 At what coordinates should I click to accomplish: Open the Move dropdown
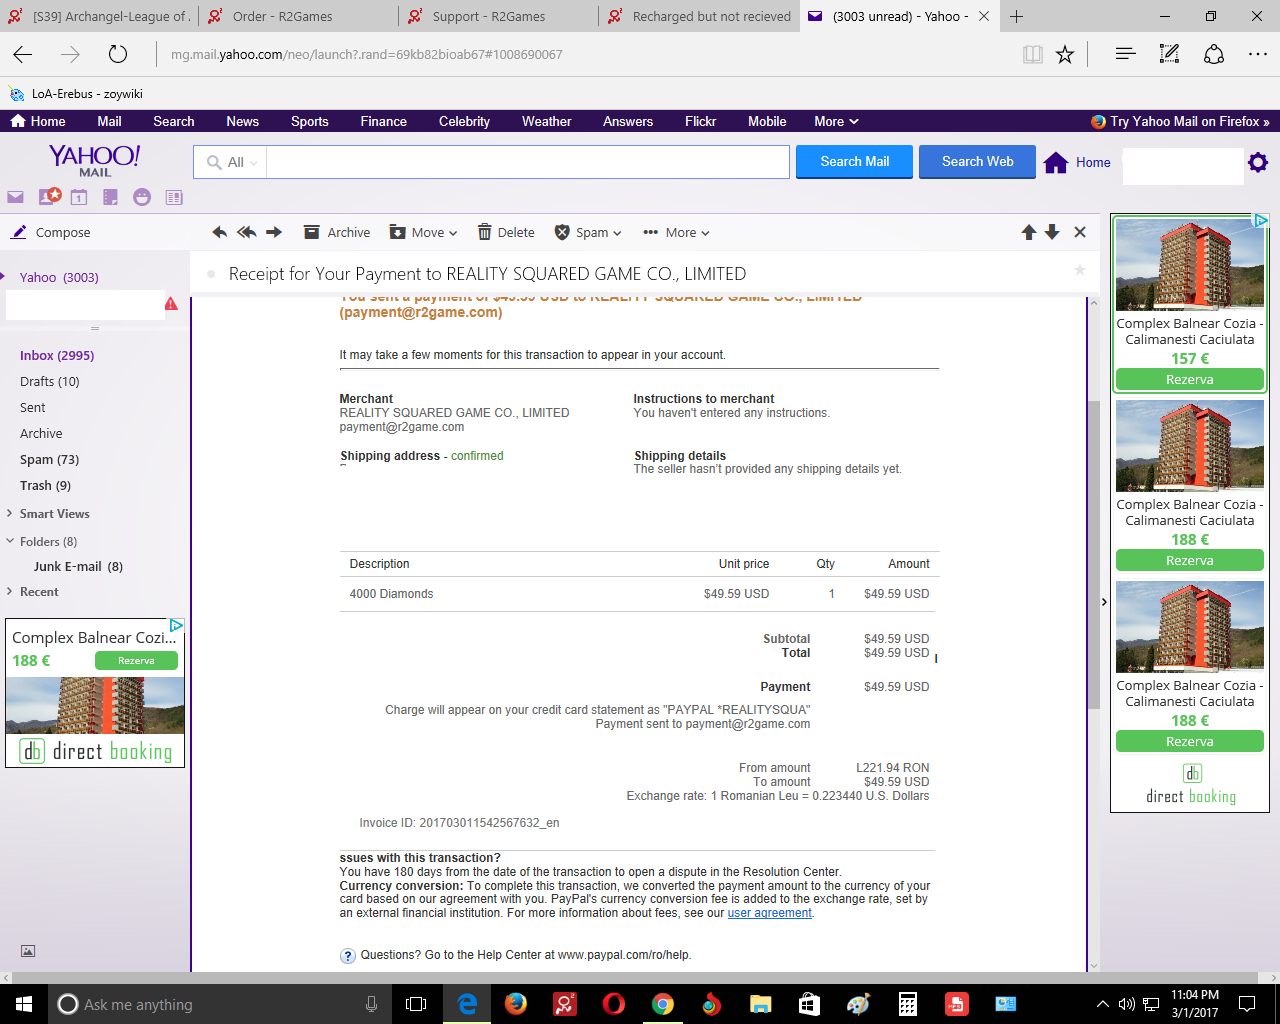(423, 232)
